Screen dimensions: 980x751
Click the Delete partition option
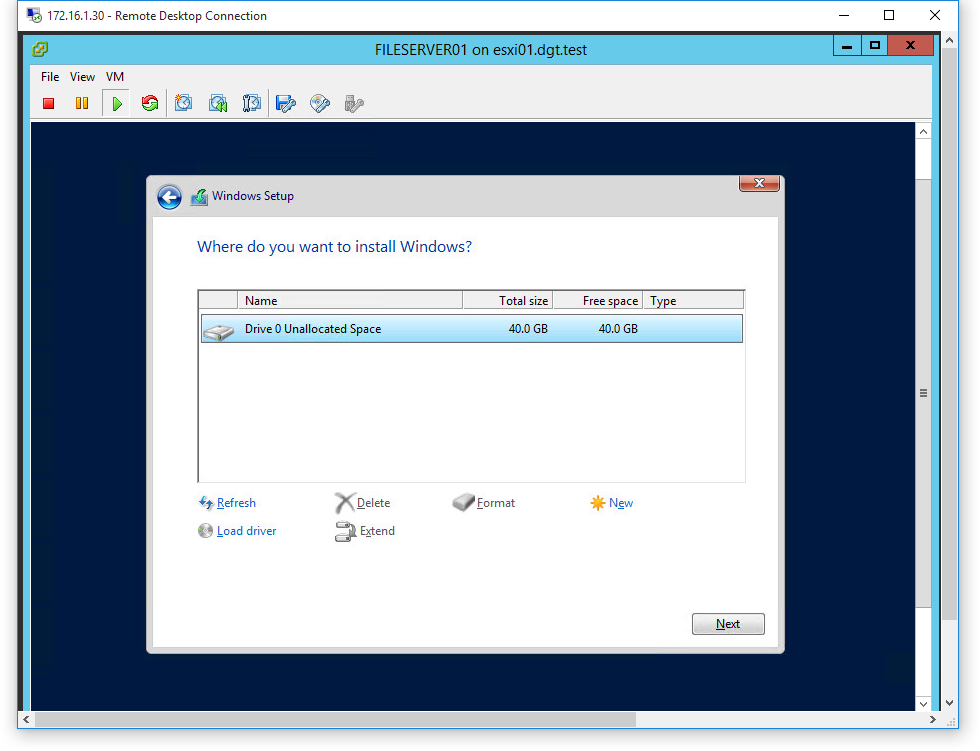coord(373,503)
